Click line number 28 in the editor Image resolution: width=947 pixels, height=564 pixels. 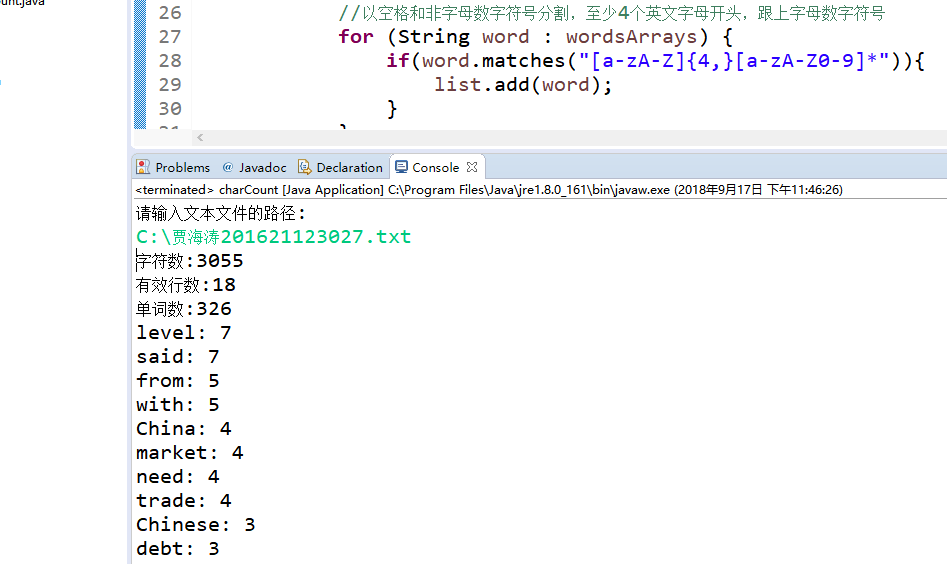pos(170,60)
